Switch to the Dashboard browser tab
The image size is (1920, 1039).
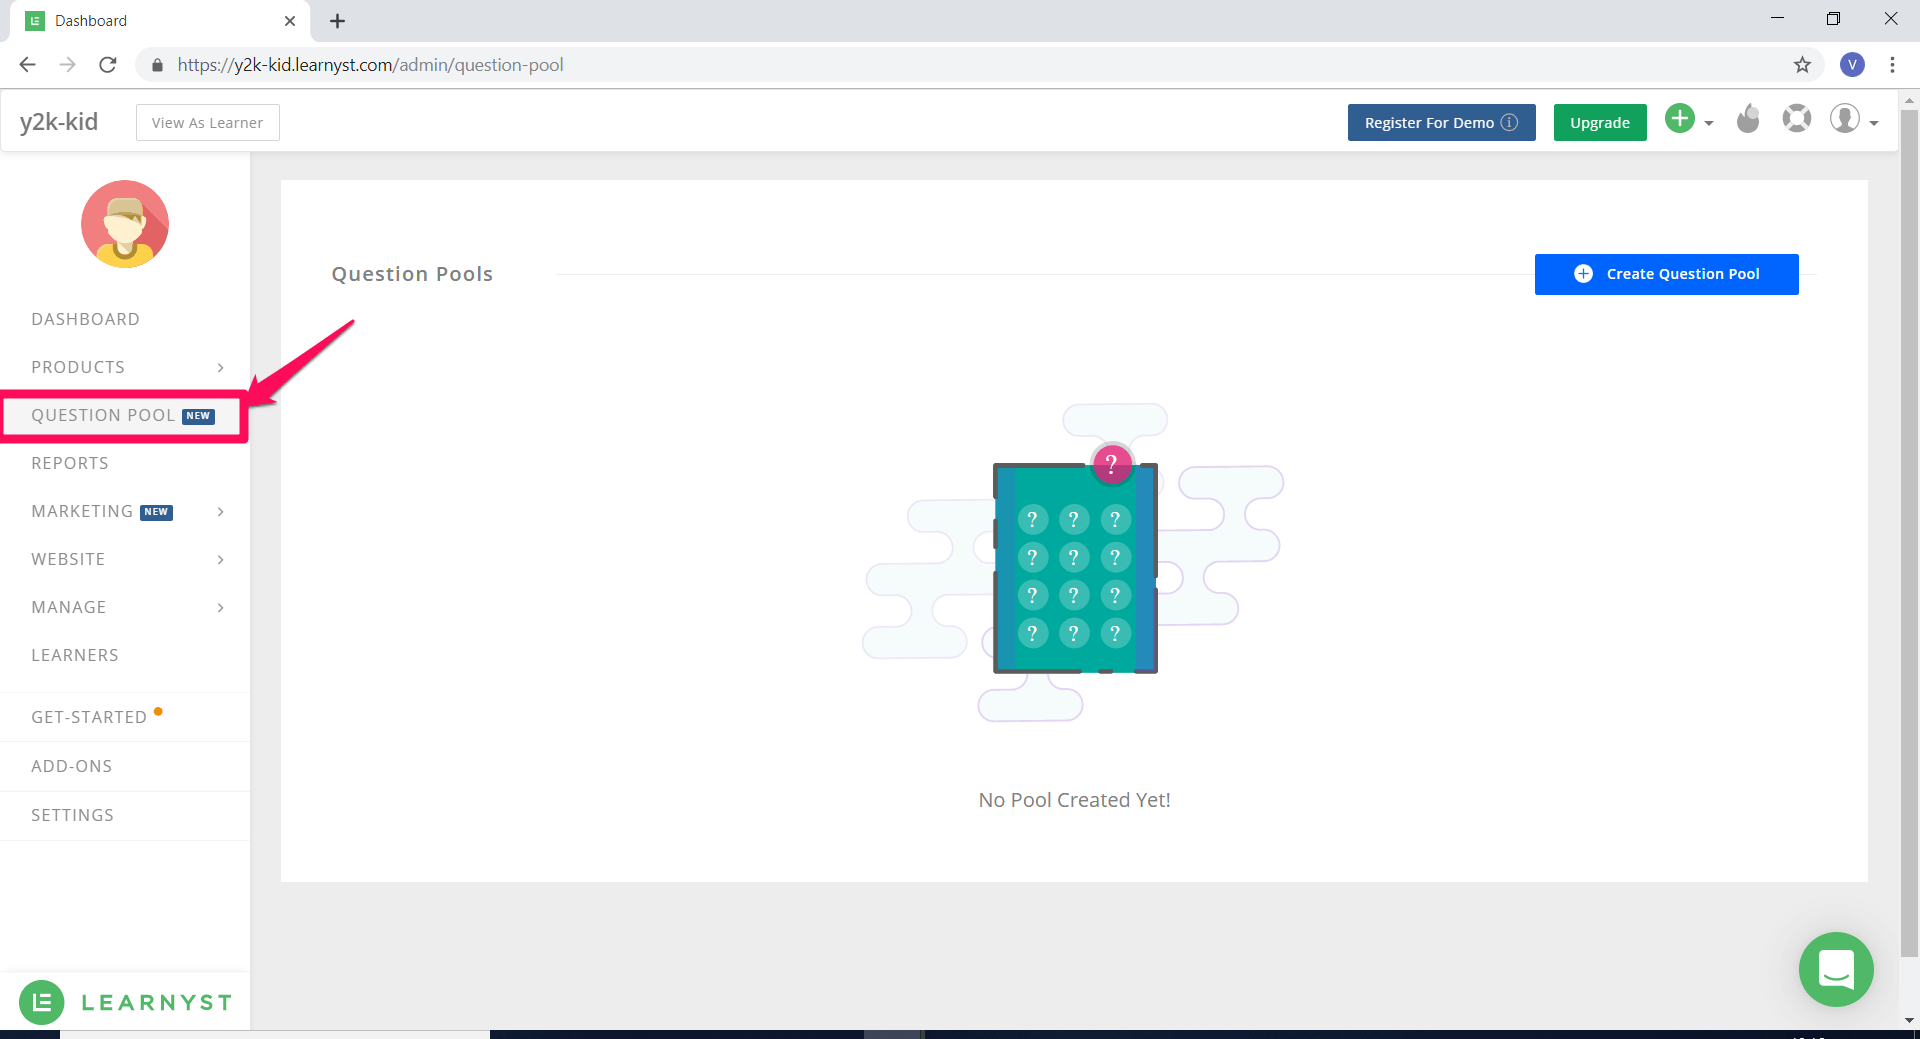[140, 20]
